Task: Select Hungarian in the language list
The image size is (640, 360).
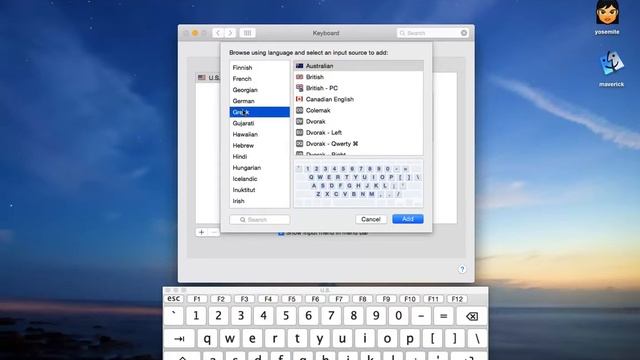Action: pos(259,167)
